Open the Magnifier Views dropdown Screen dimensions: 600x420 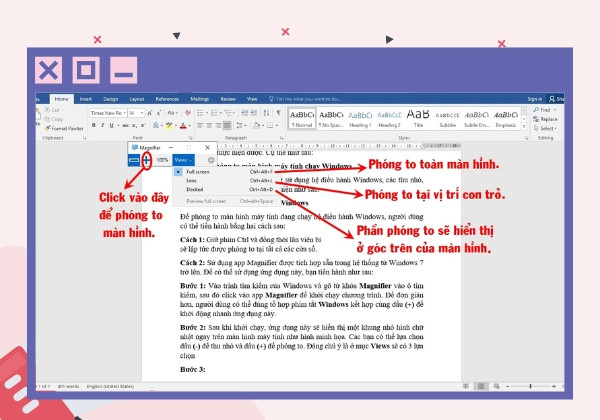pyautogui.click(x=183, y=160)
